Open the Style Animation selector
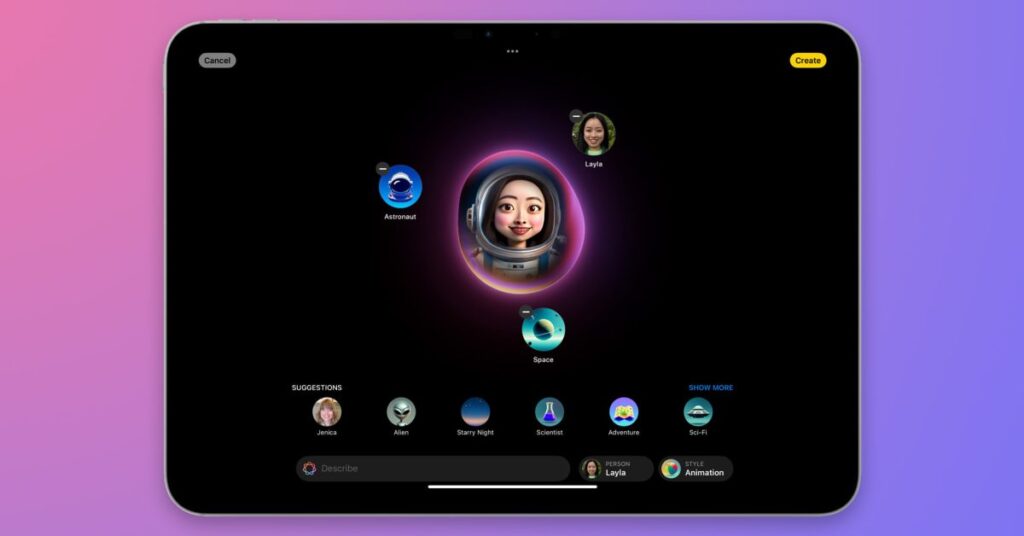The image size is (1024, 536). (696, 469)
